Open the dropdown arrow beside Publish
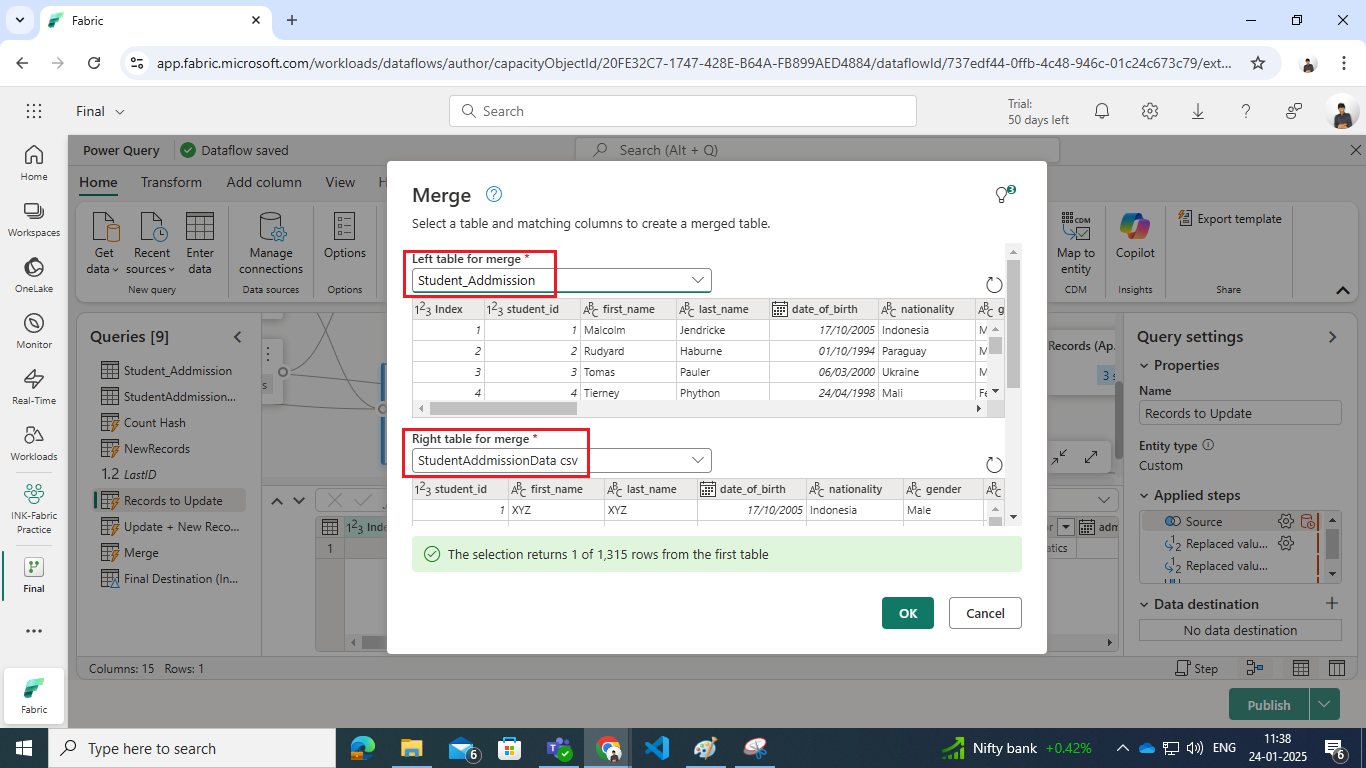The image size is (1366, 768). 1325,704
